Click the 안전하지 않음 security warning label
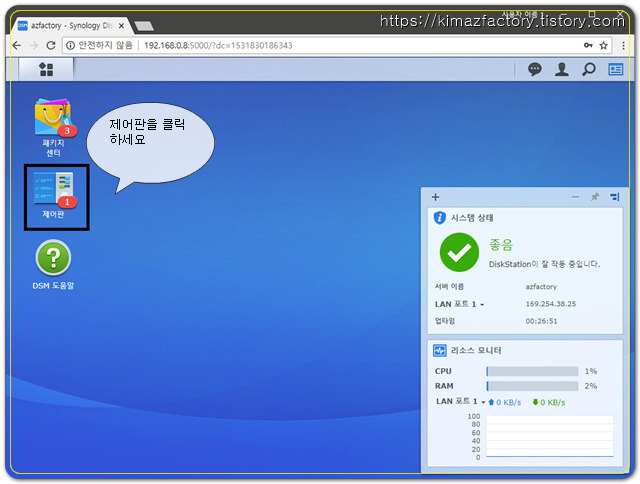Image resolution: width=640 pixels, height=484 pixels. tap(105, 45)
